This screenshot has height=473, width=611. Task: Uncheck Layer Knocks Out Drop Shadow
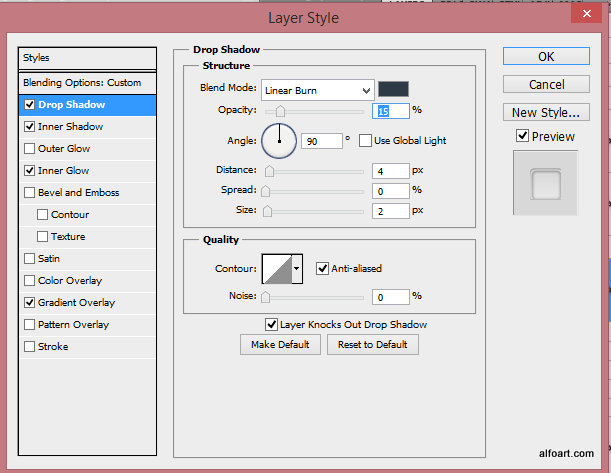(271, 324)
